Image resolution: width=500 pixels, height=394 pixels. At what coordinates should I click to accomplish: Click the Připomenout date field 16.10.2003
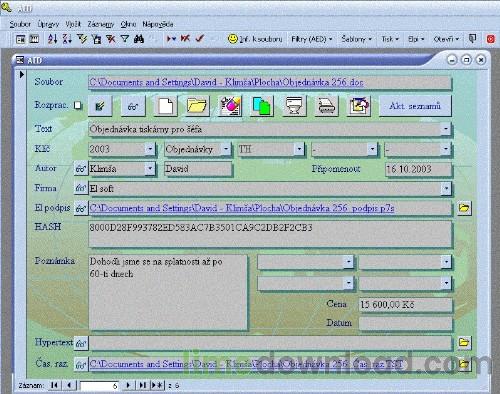point(418,169)
